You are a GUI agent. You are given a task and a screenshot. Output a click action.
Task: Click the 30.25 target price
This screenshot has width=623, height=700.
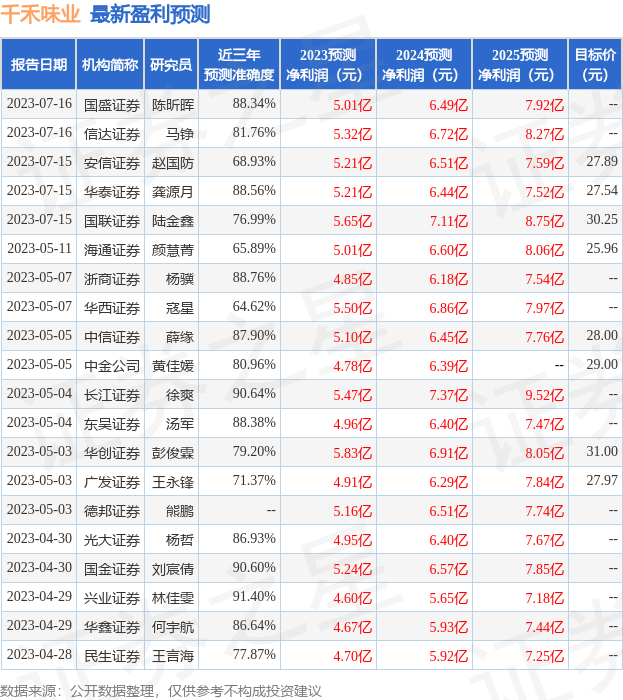point(602,220)
